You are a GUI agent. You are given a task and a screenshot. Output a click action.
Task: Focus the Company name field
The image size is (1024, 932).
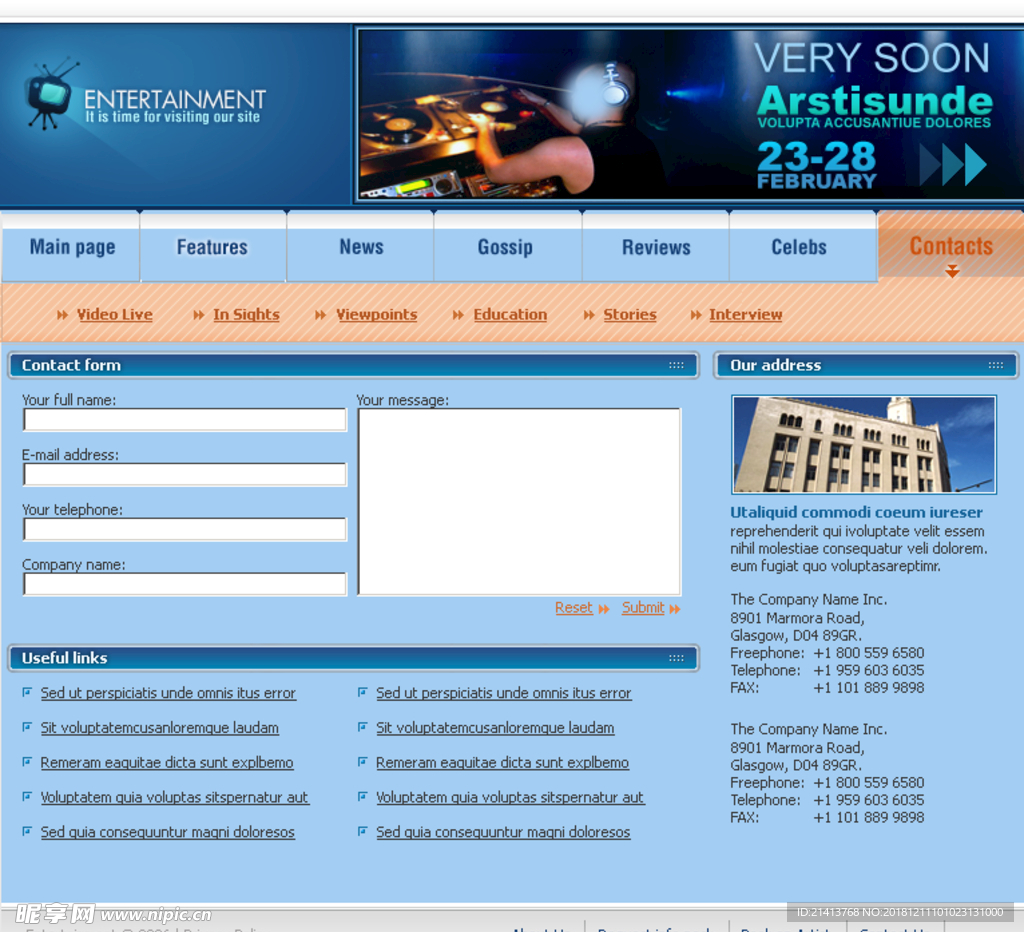[x=185, y=585]
